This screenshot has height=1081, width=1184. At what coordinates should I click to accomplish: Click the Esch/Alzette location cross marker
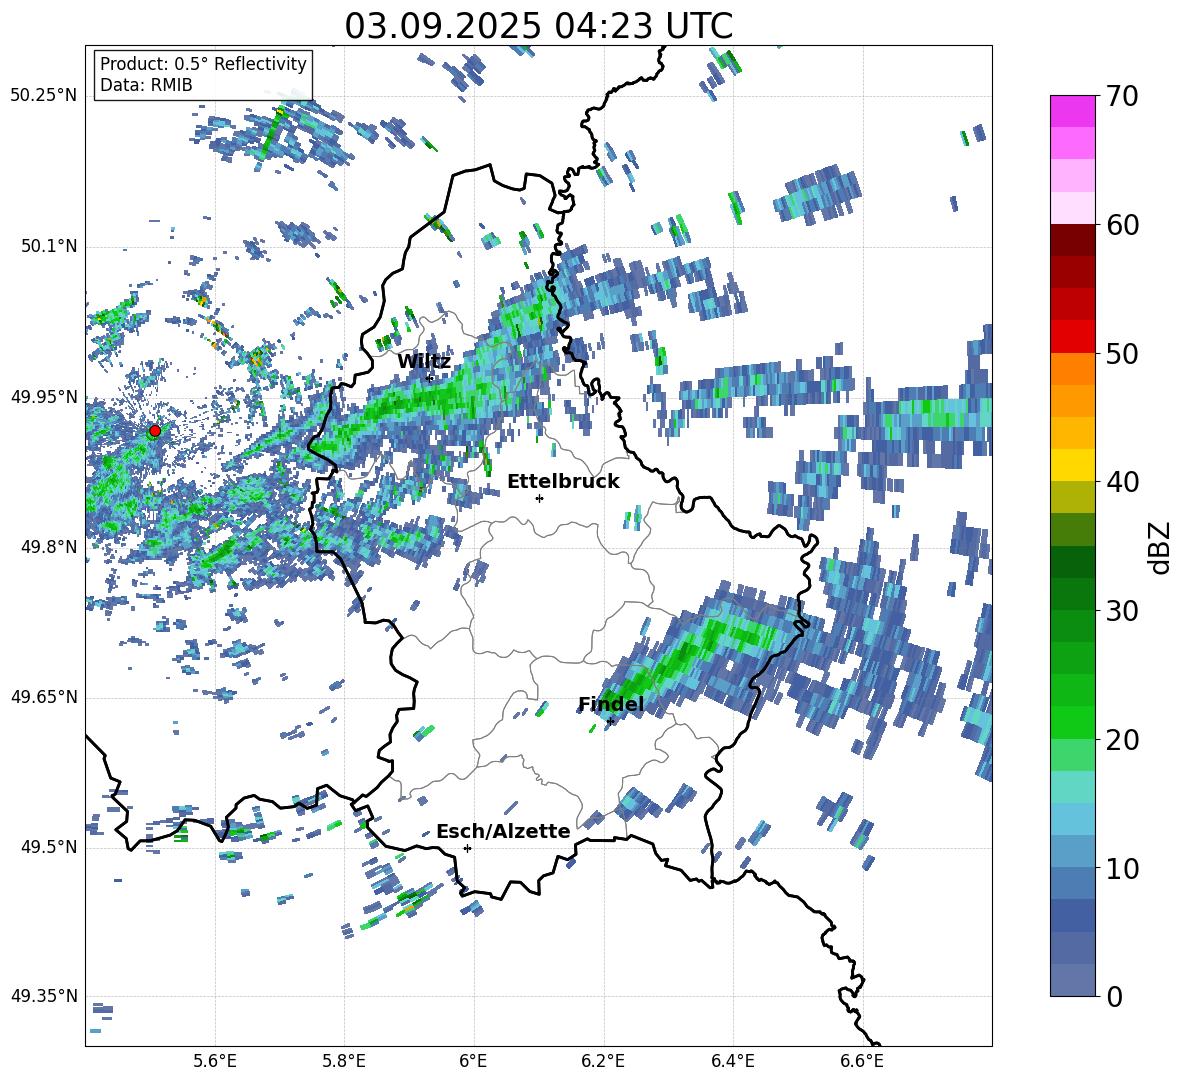tap(467, 848)
